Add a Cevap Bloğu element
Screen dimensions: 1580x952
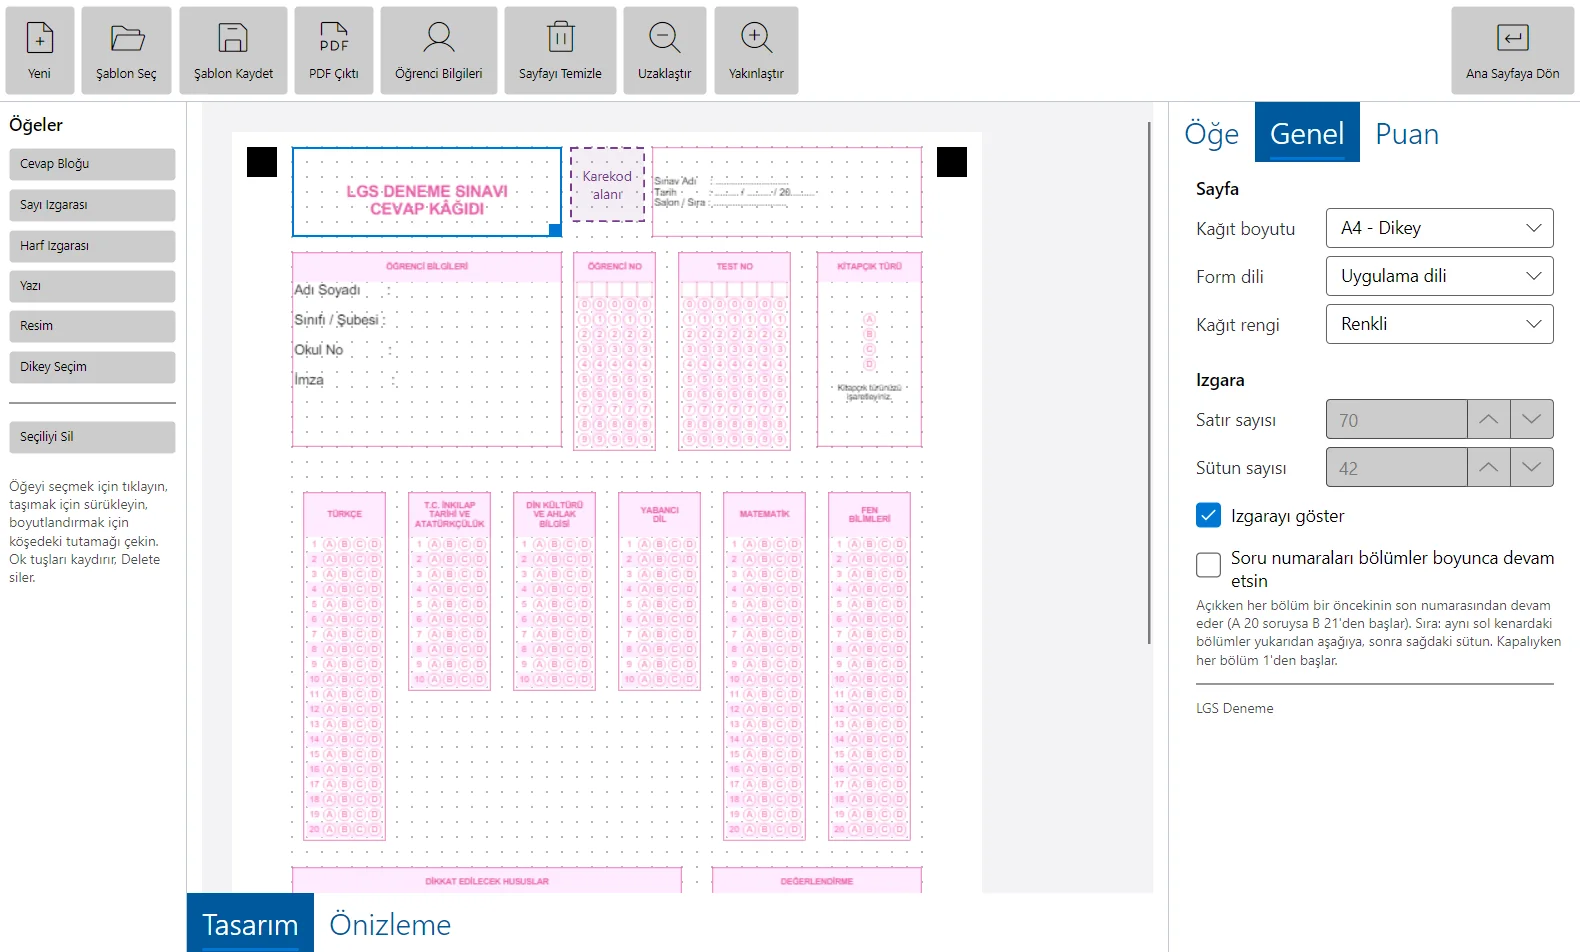[92, 164]
